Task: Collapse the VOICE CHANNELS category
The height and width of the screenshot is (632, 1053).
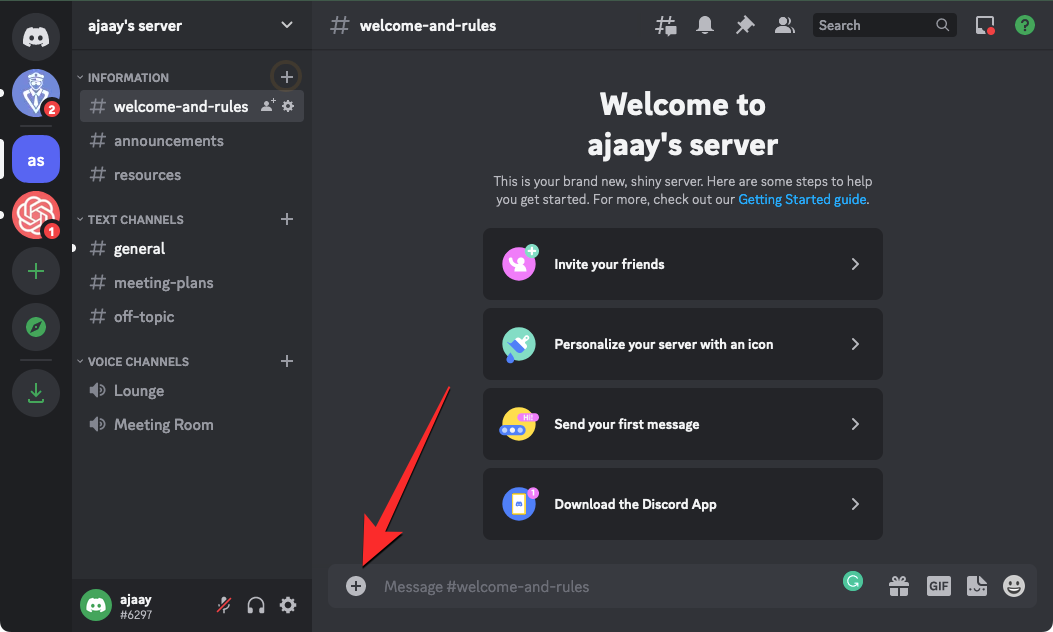Action: pyautogui.click(x=138, y=361)
